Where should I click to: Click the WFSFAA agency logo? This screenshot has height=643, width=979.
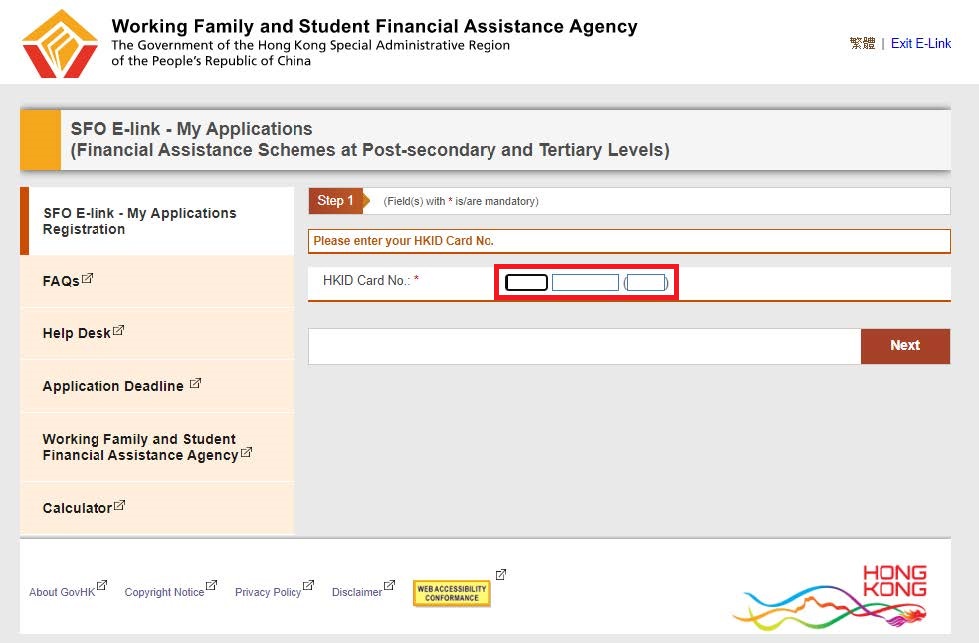point(60,44)
